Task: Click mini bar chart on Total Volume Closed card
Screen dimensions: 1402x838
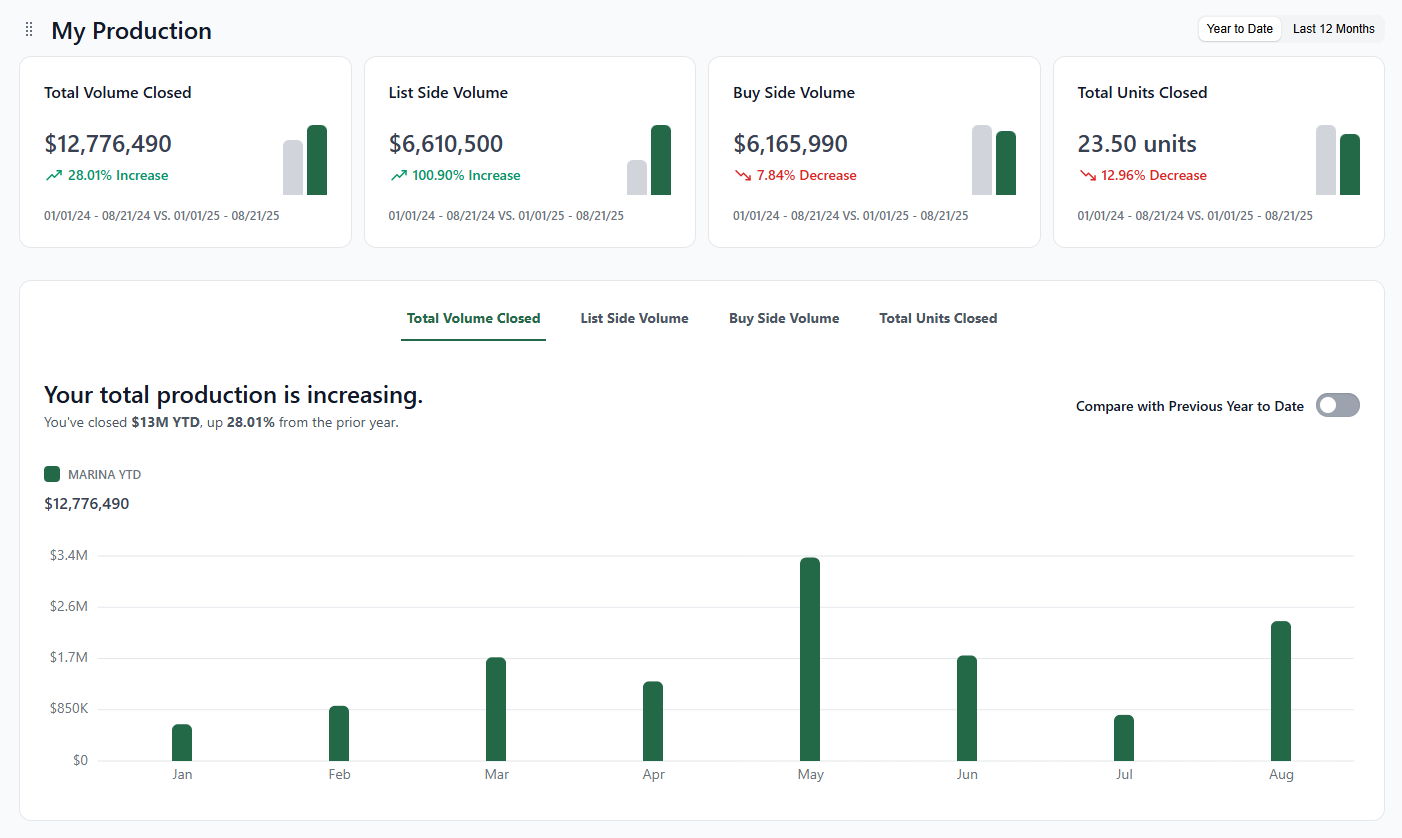Action: (305, 160)
